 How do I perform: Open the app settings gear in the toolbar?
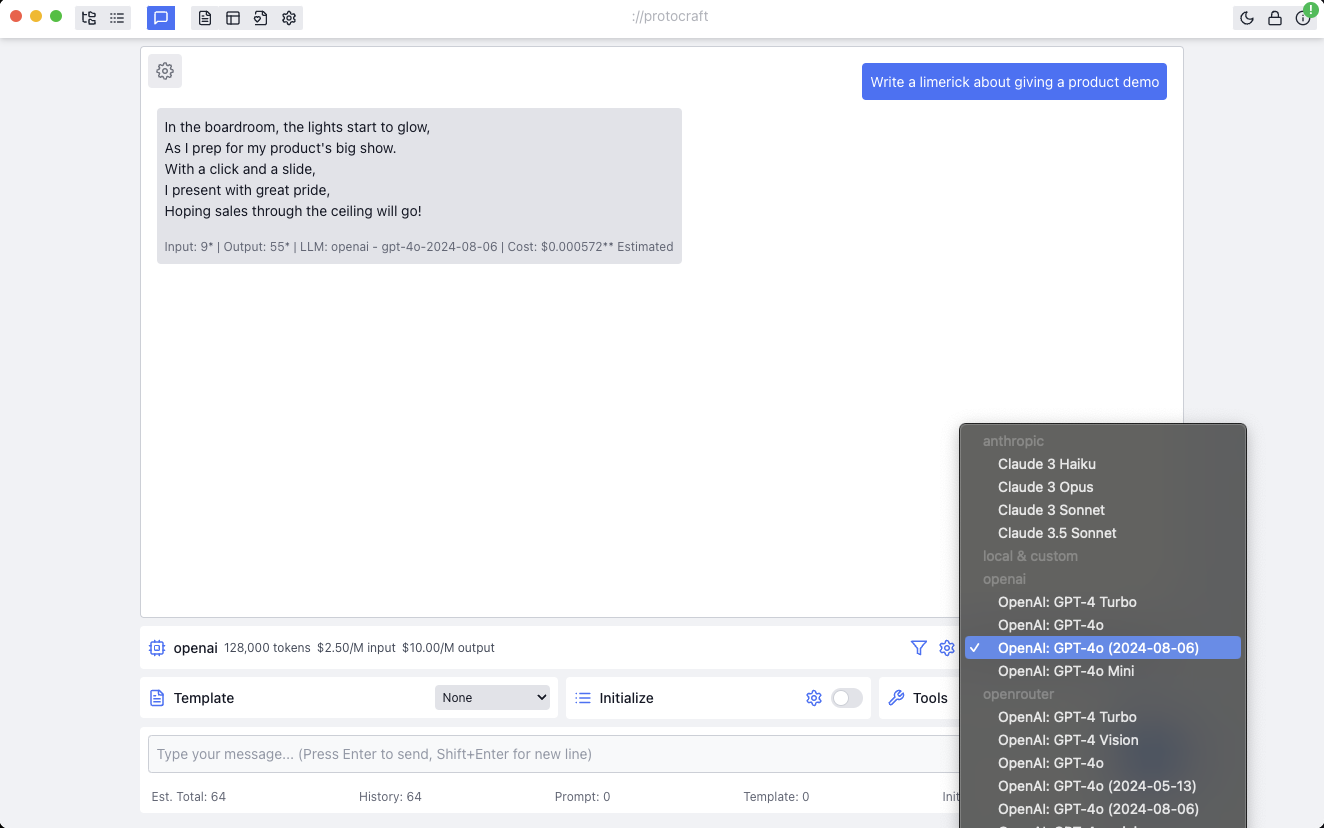pos(289,17)
